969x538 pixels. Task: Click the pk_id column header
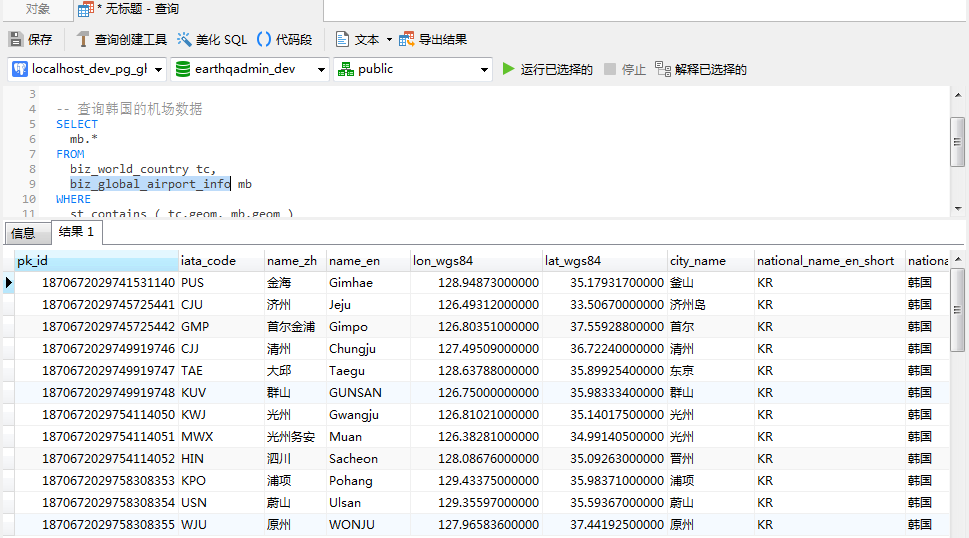(96, 261)
